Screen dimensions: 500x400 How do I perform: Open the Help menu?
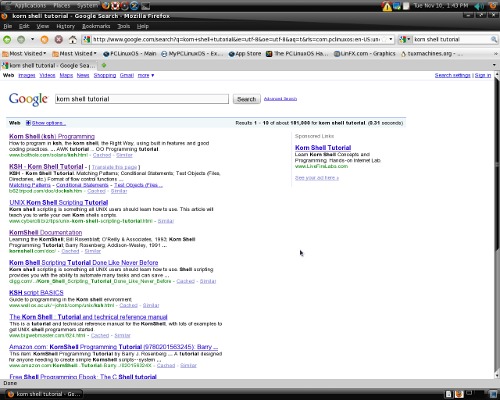(x=143, y=26)
